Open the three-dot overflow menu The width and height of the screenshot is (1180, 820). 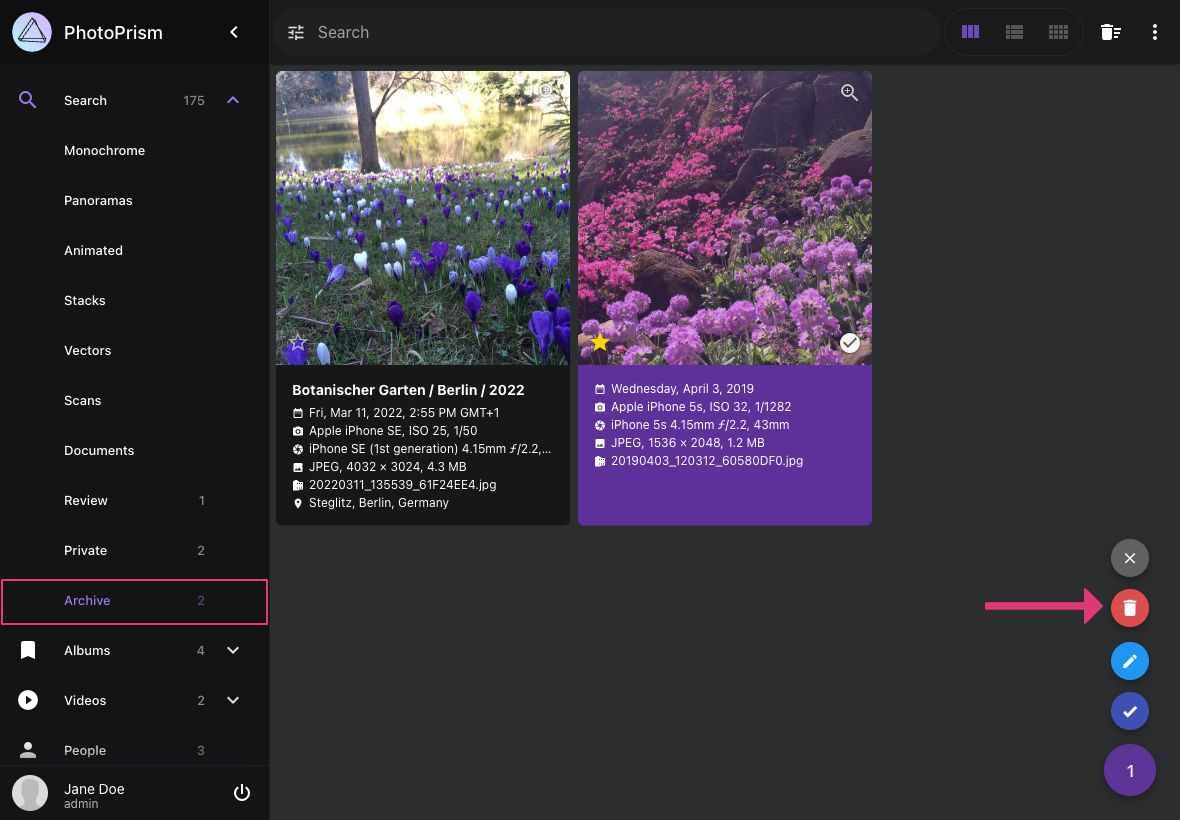[1155, 32]
